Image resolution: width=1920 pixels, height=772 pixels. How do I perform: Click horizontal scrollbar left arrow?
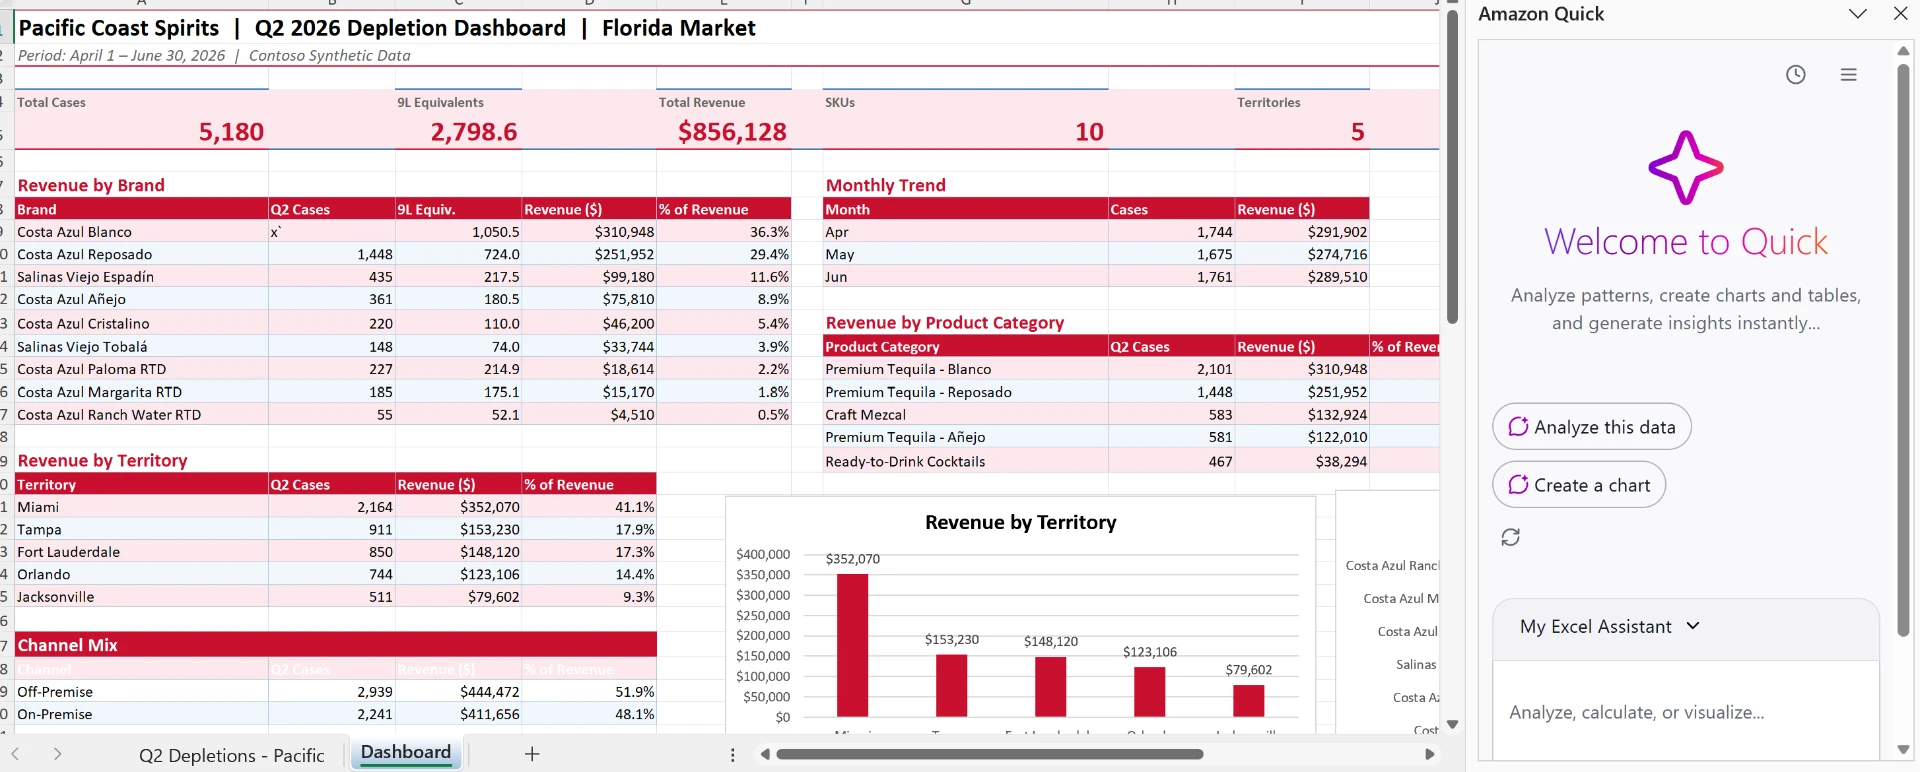[765, 755]
